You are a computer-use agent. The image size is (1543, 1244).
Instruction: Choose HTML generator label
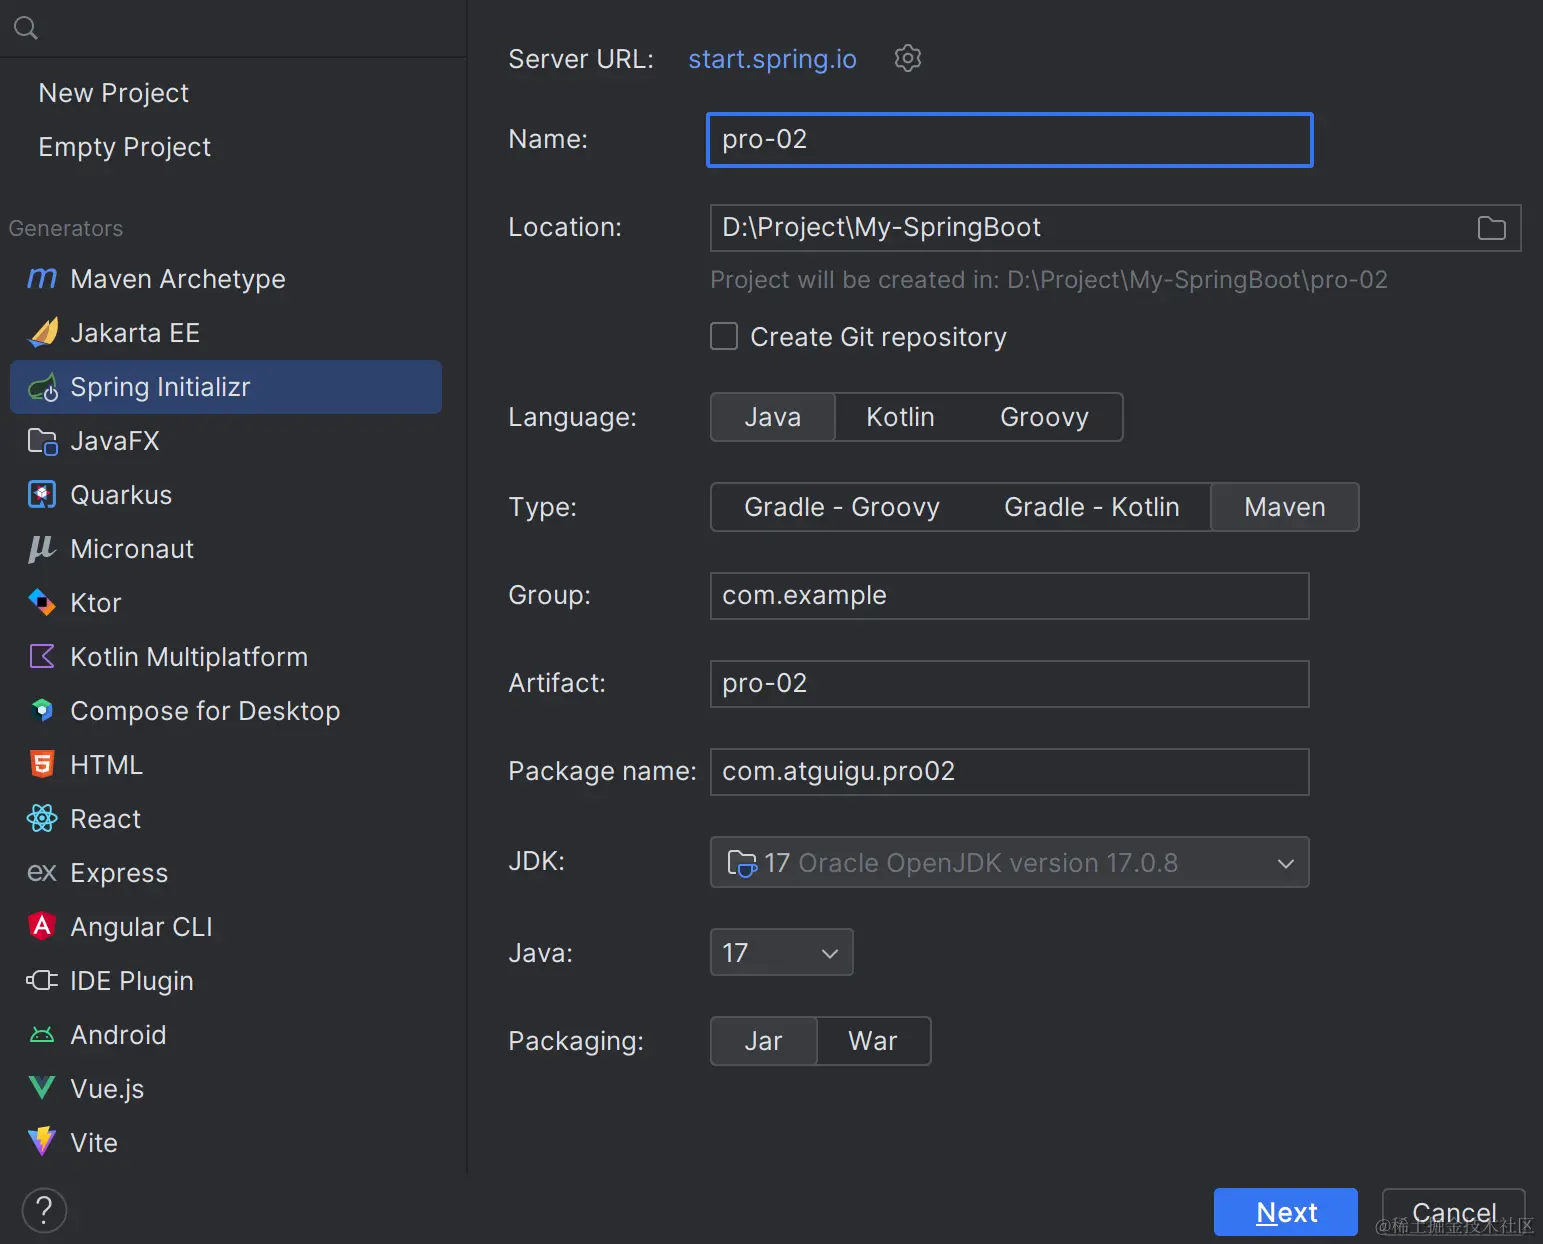106,765
